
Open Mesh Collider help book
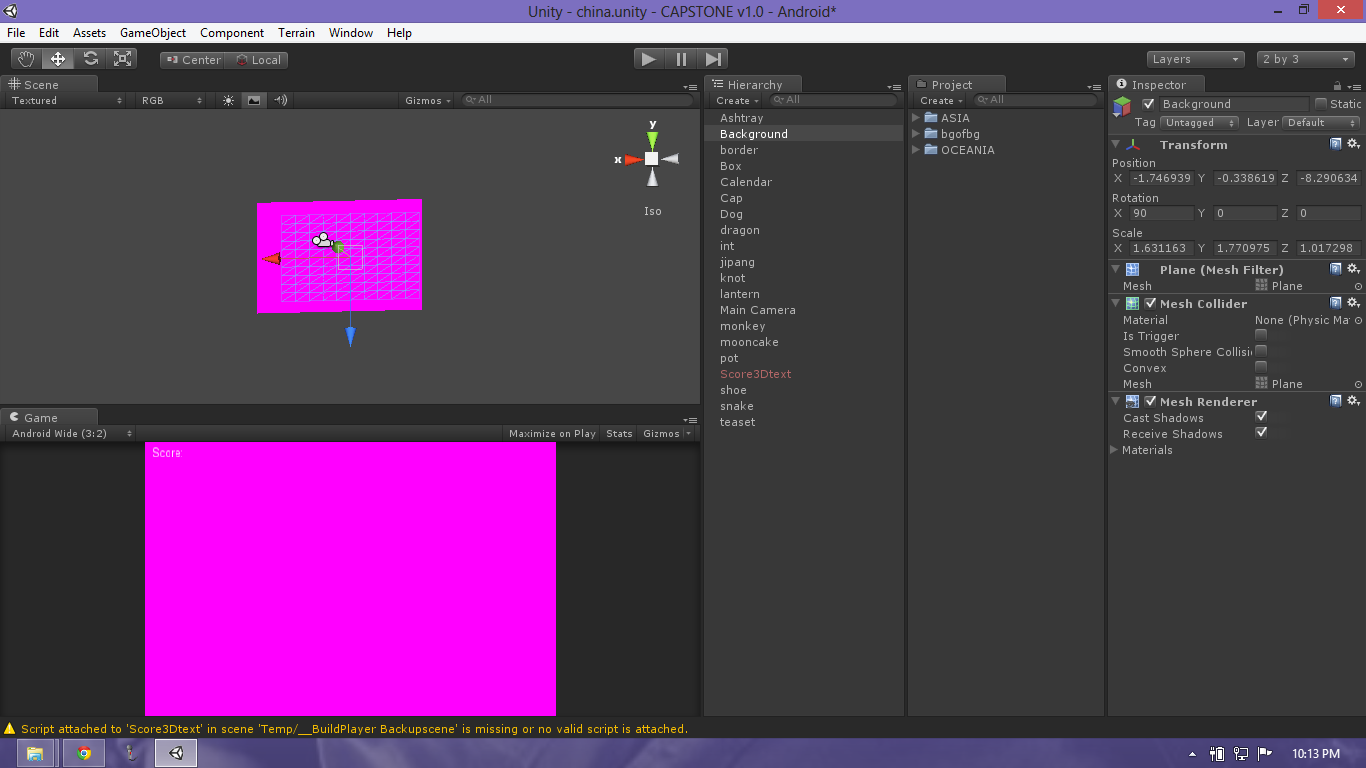(1335, 303)
